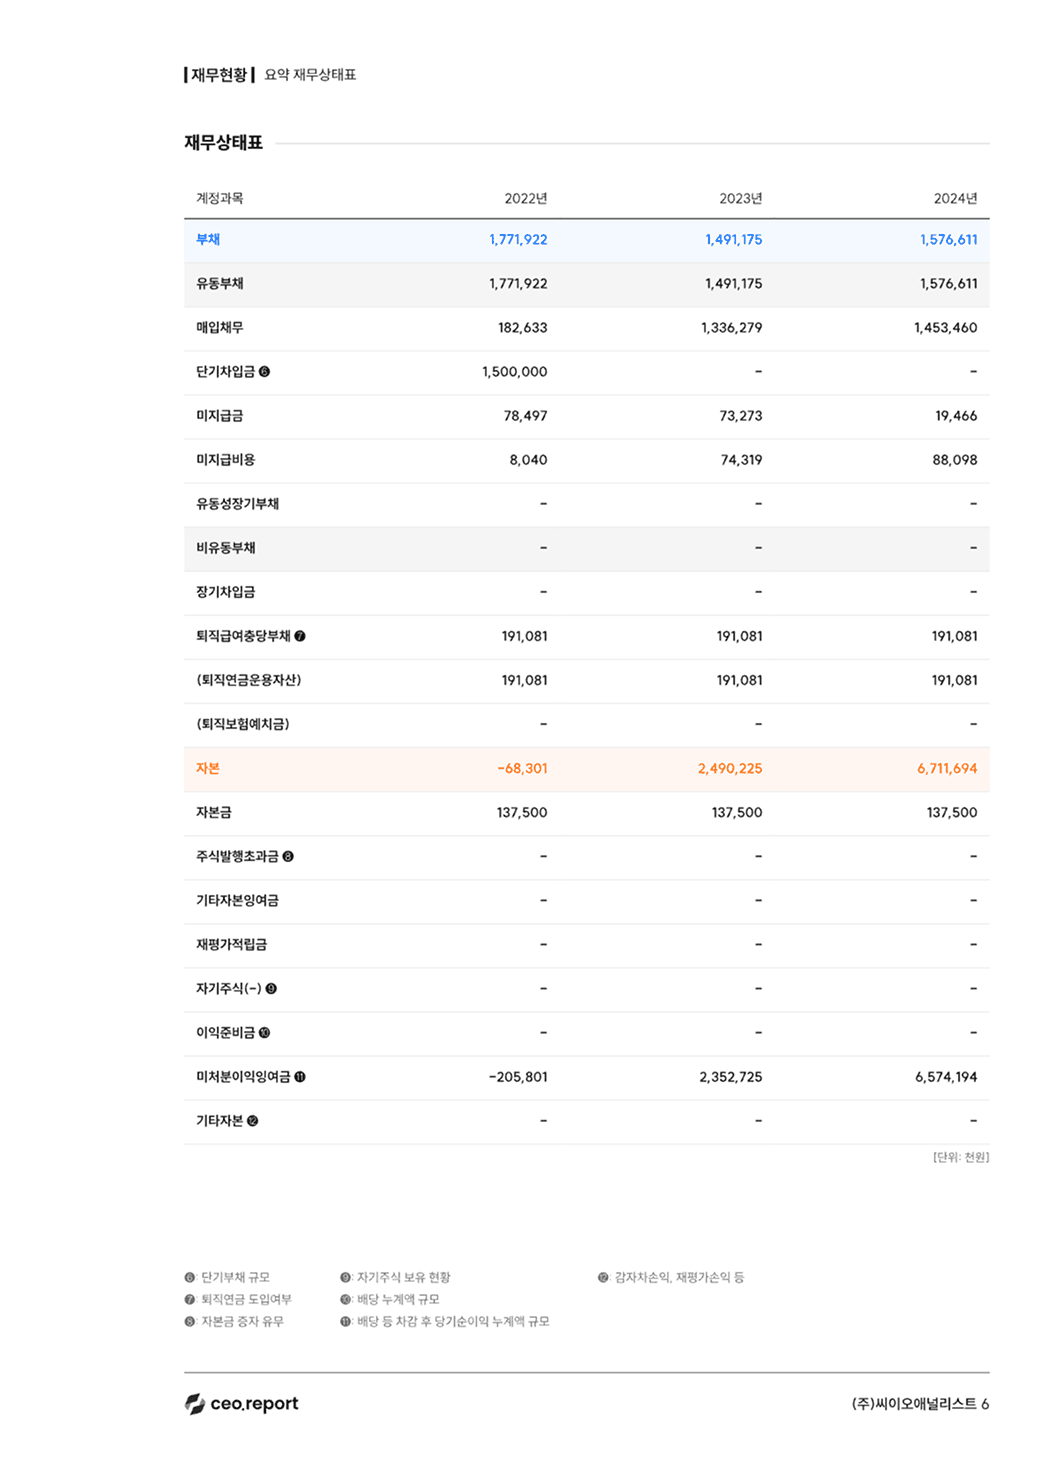Select the 계정과목 table column title
Screen dimensions: 1048x1483
[222, 196]
